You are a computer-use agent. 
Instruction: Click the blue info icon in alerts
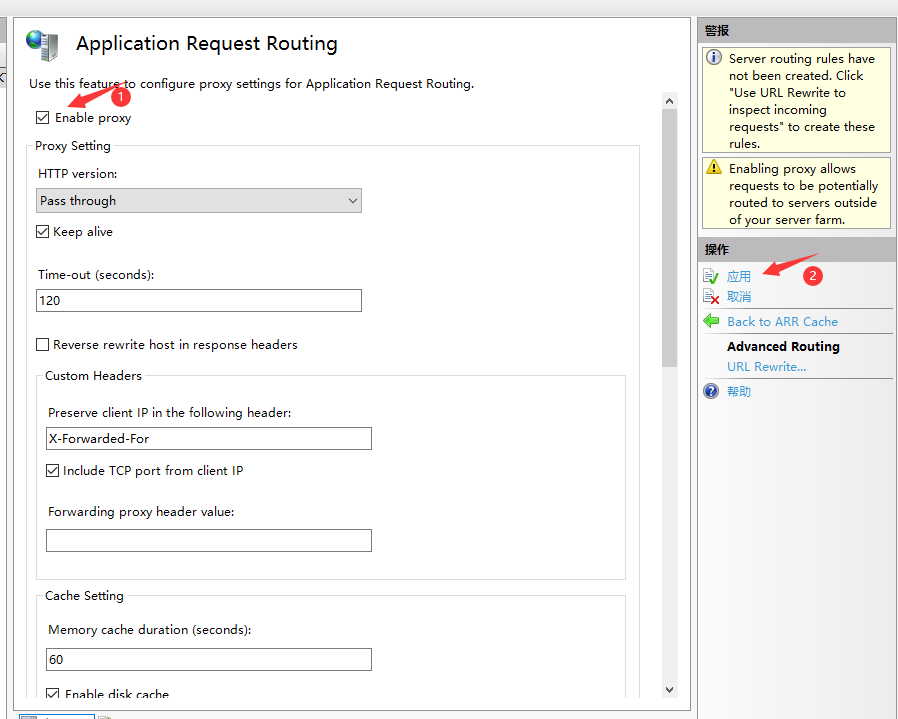click(x=714, y=58)
